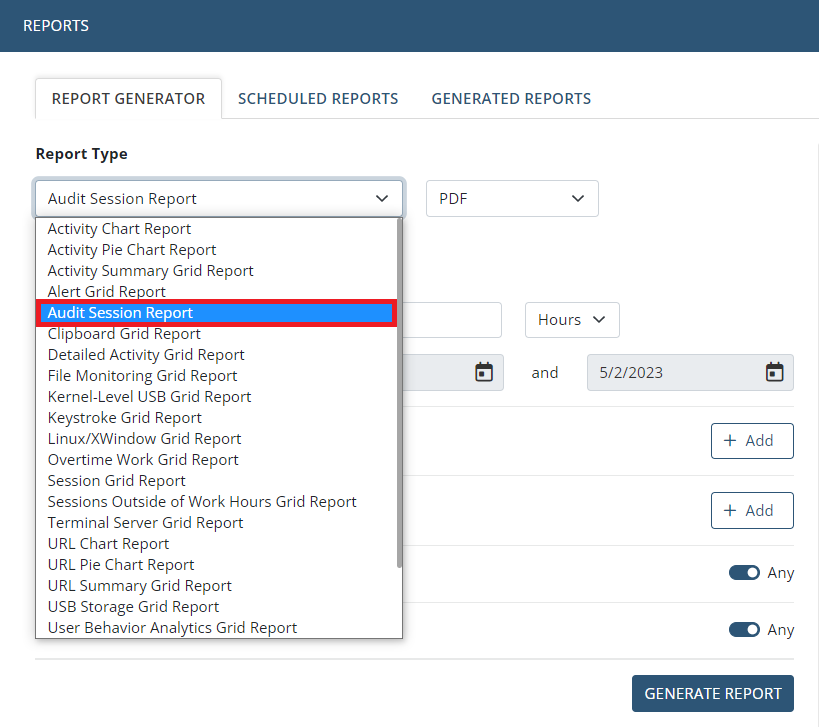Screen dimensions: 819x727
Task: Click the 5/2/2023 end date field
Action: coord(670,372)
